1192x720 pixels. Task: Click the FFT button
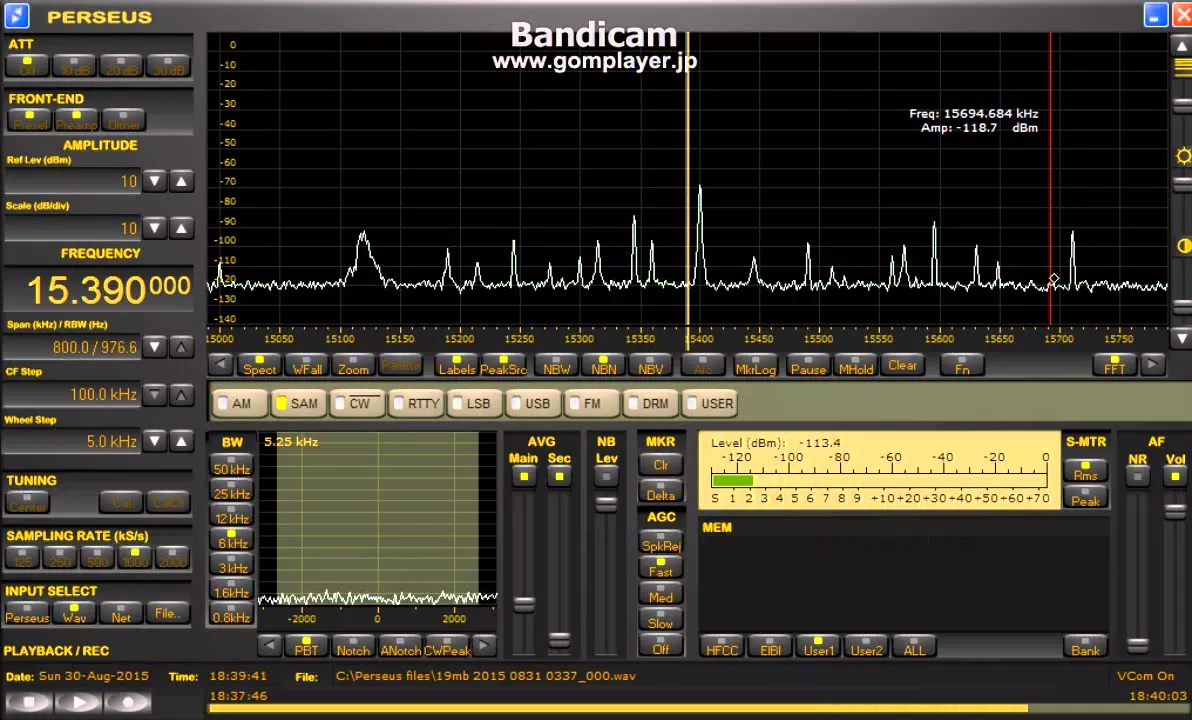[x=1114, y=366]
